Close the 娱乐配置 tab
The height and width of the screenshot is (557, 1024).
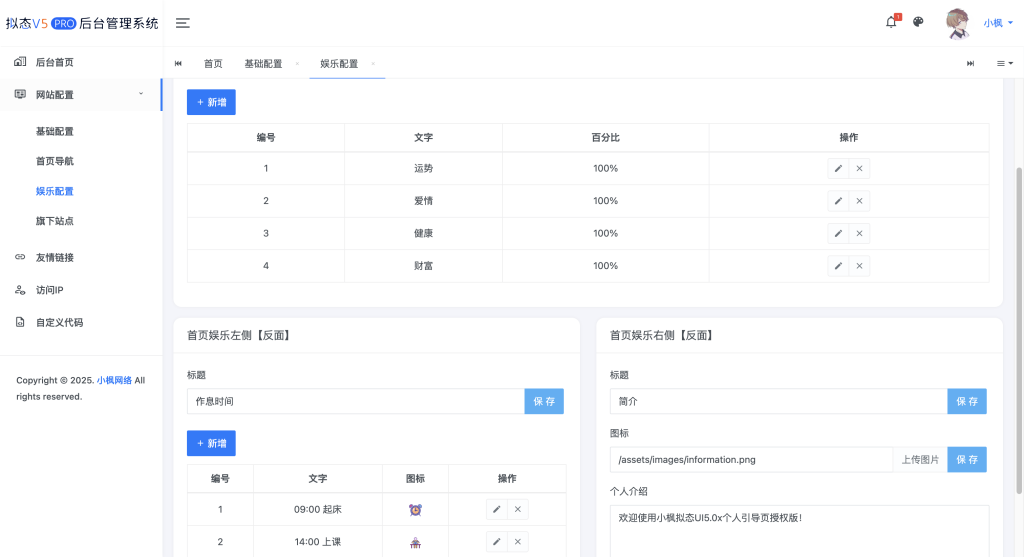tap(373, 63)
